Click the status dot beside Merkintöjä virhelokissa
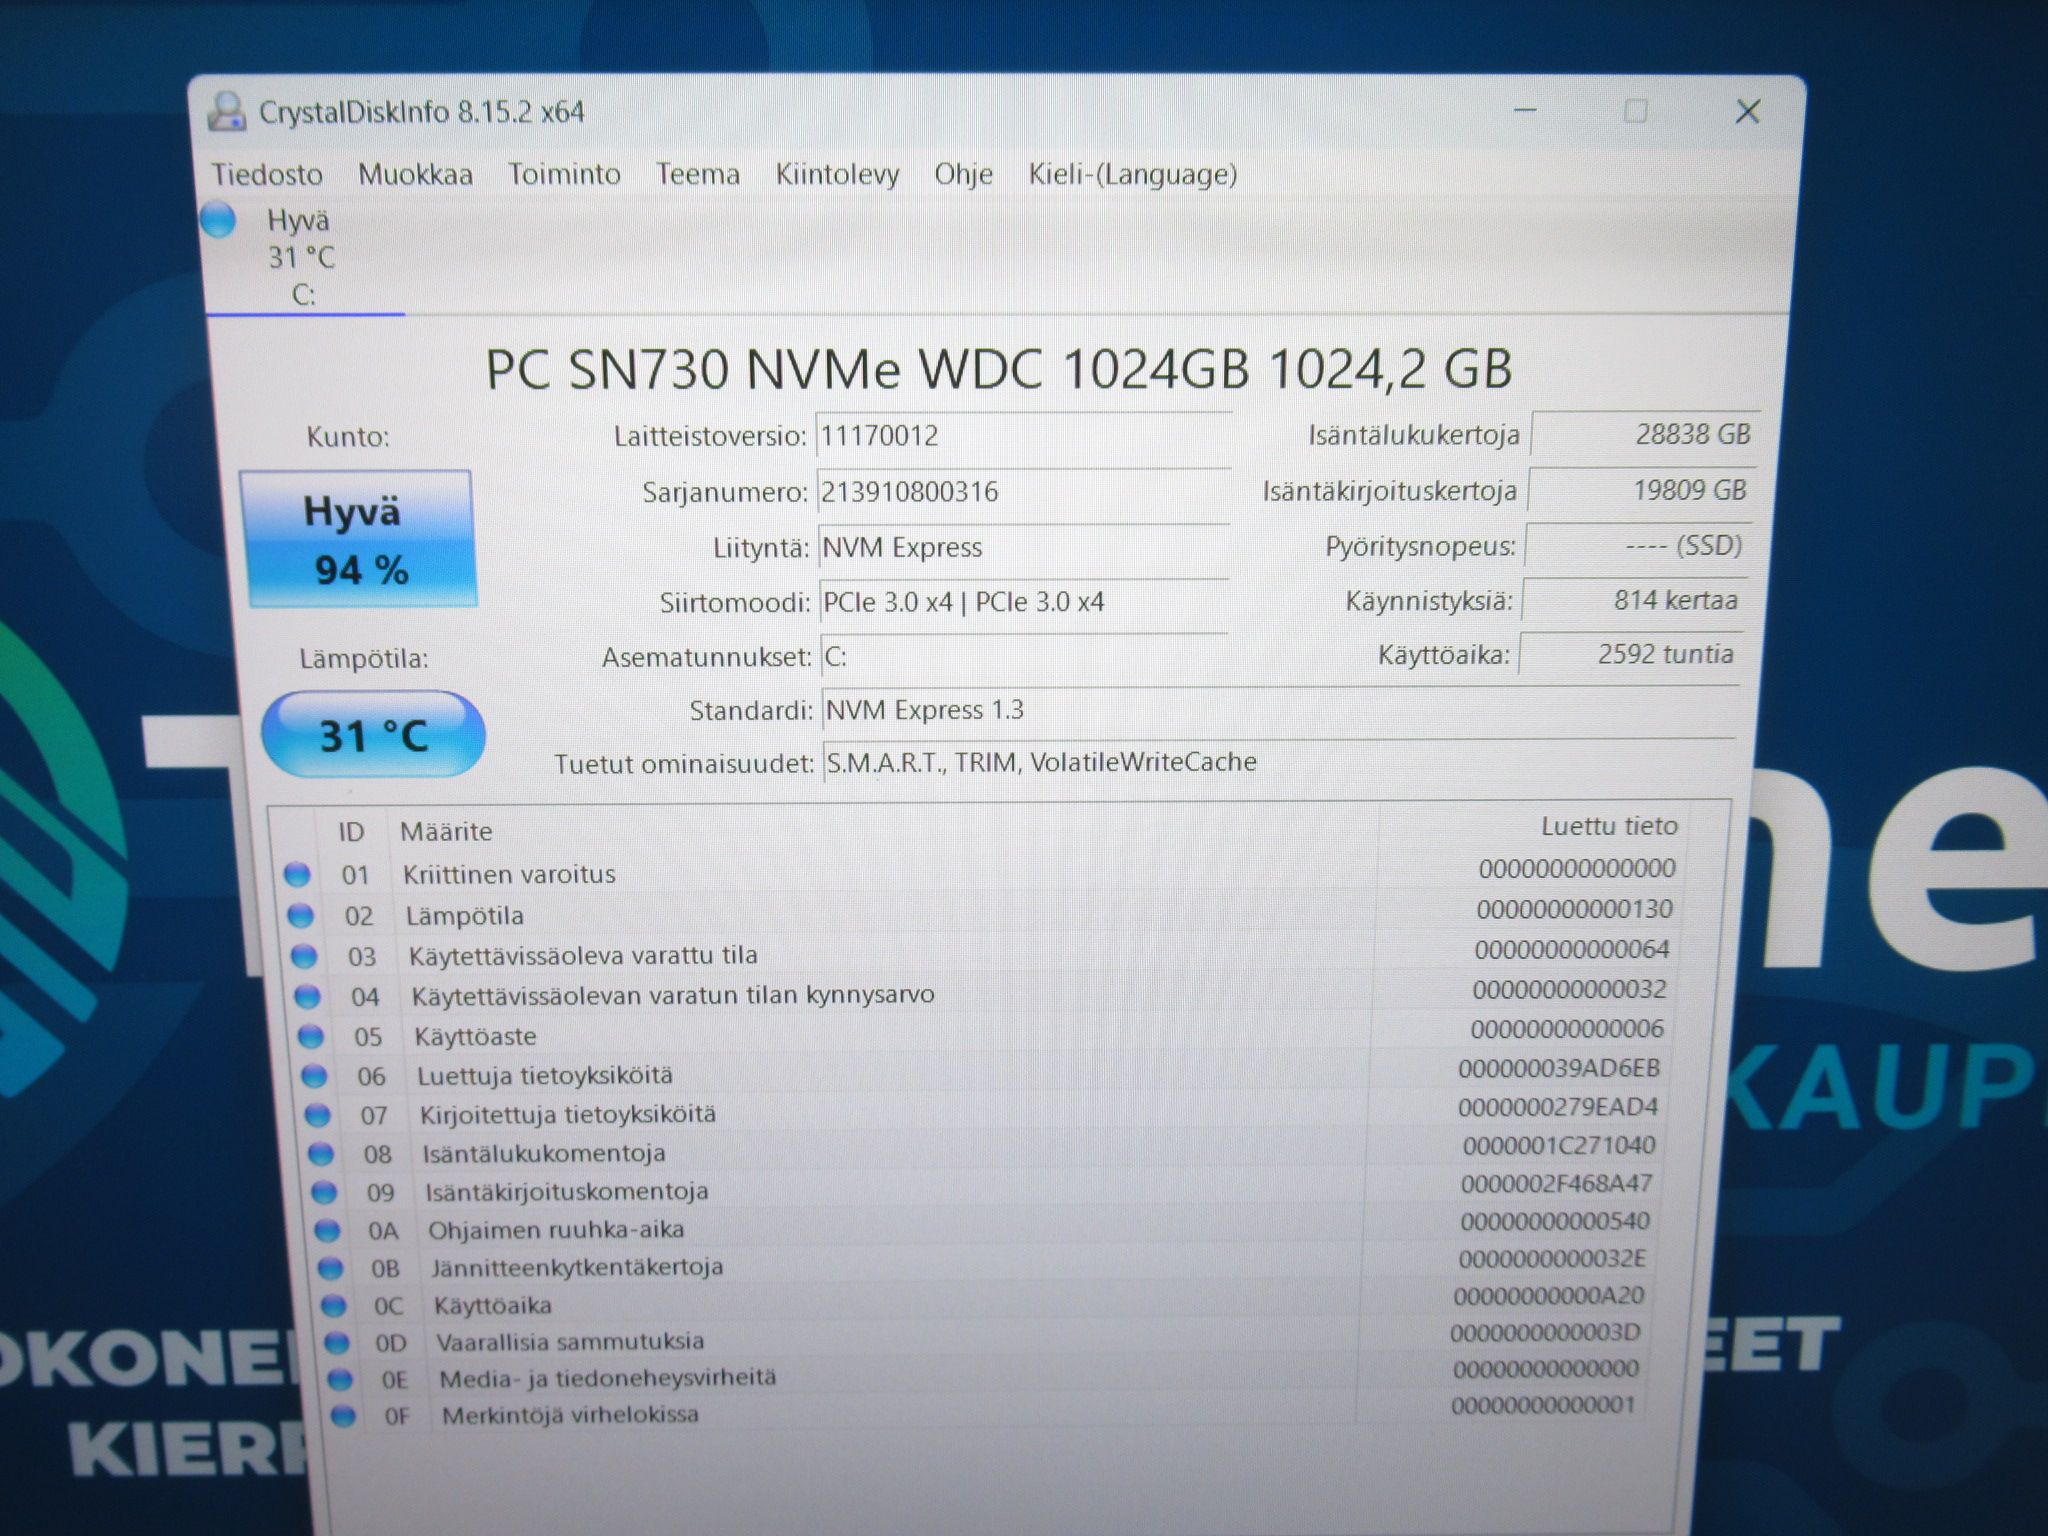 [343, 1415]
